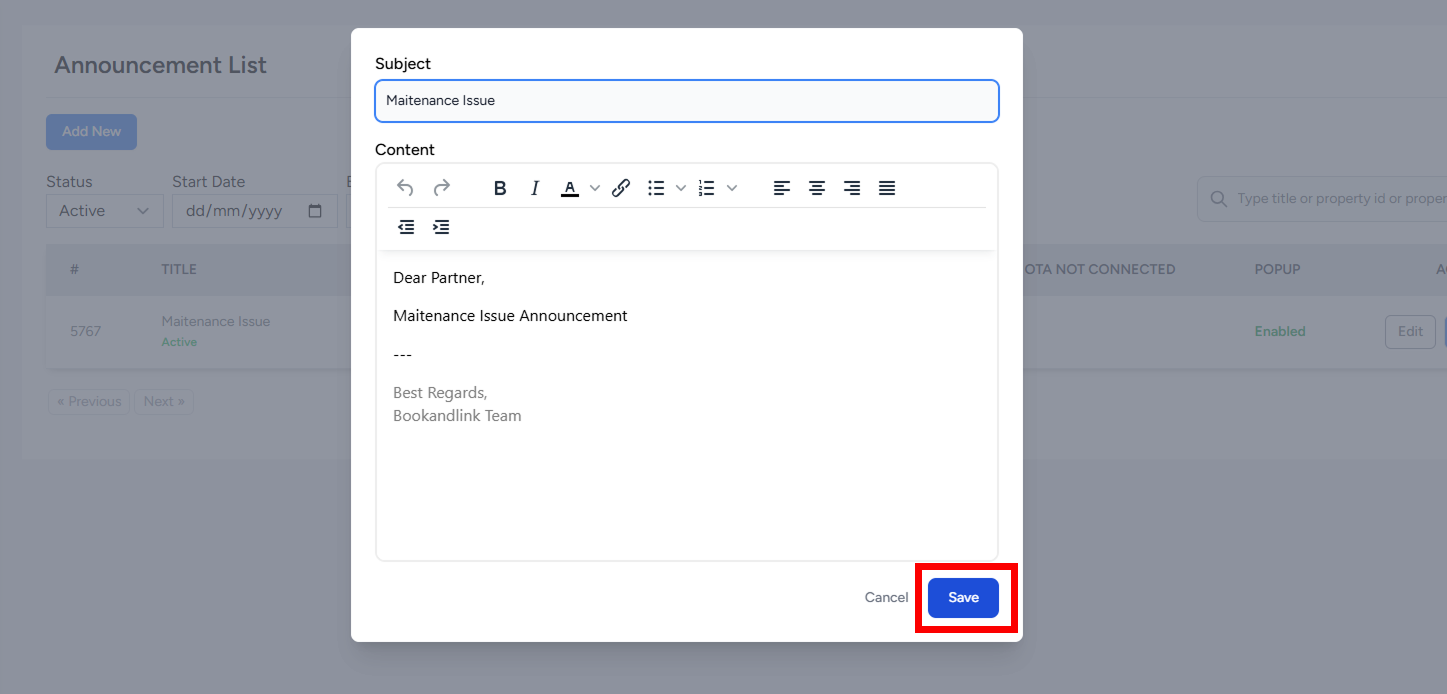Click the undo icon in editor toolbar
The image size is (1447, 694).
tap(405, 188)
